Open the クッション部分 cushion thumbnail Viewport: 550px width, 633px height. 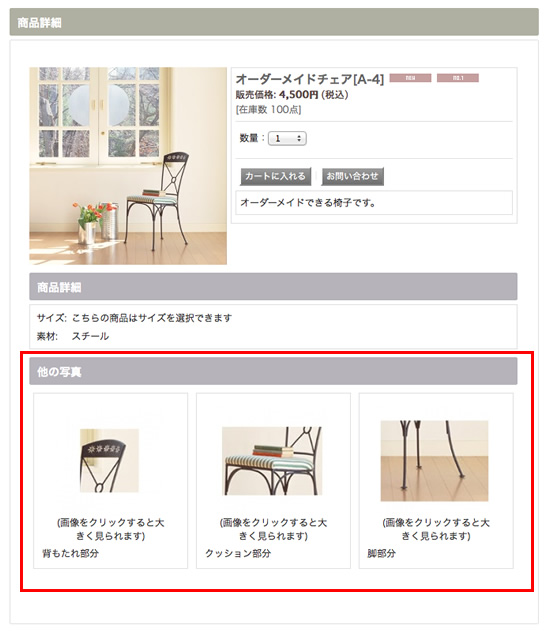click(272, 461)
